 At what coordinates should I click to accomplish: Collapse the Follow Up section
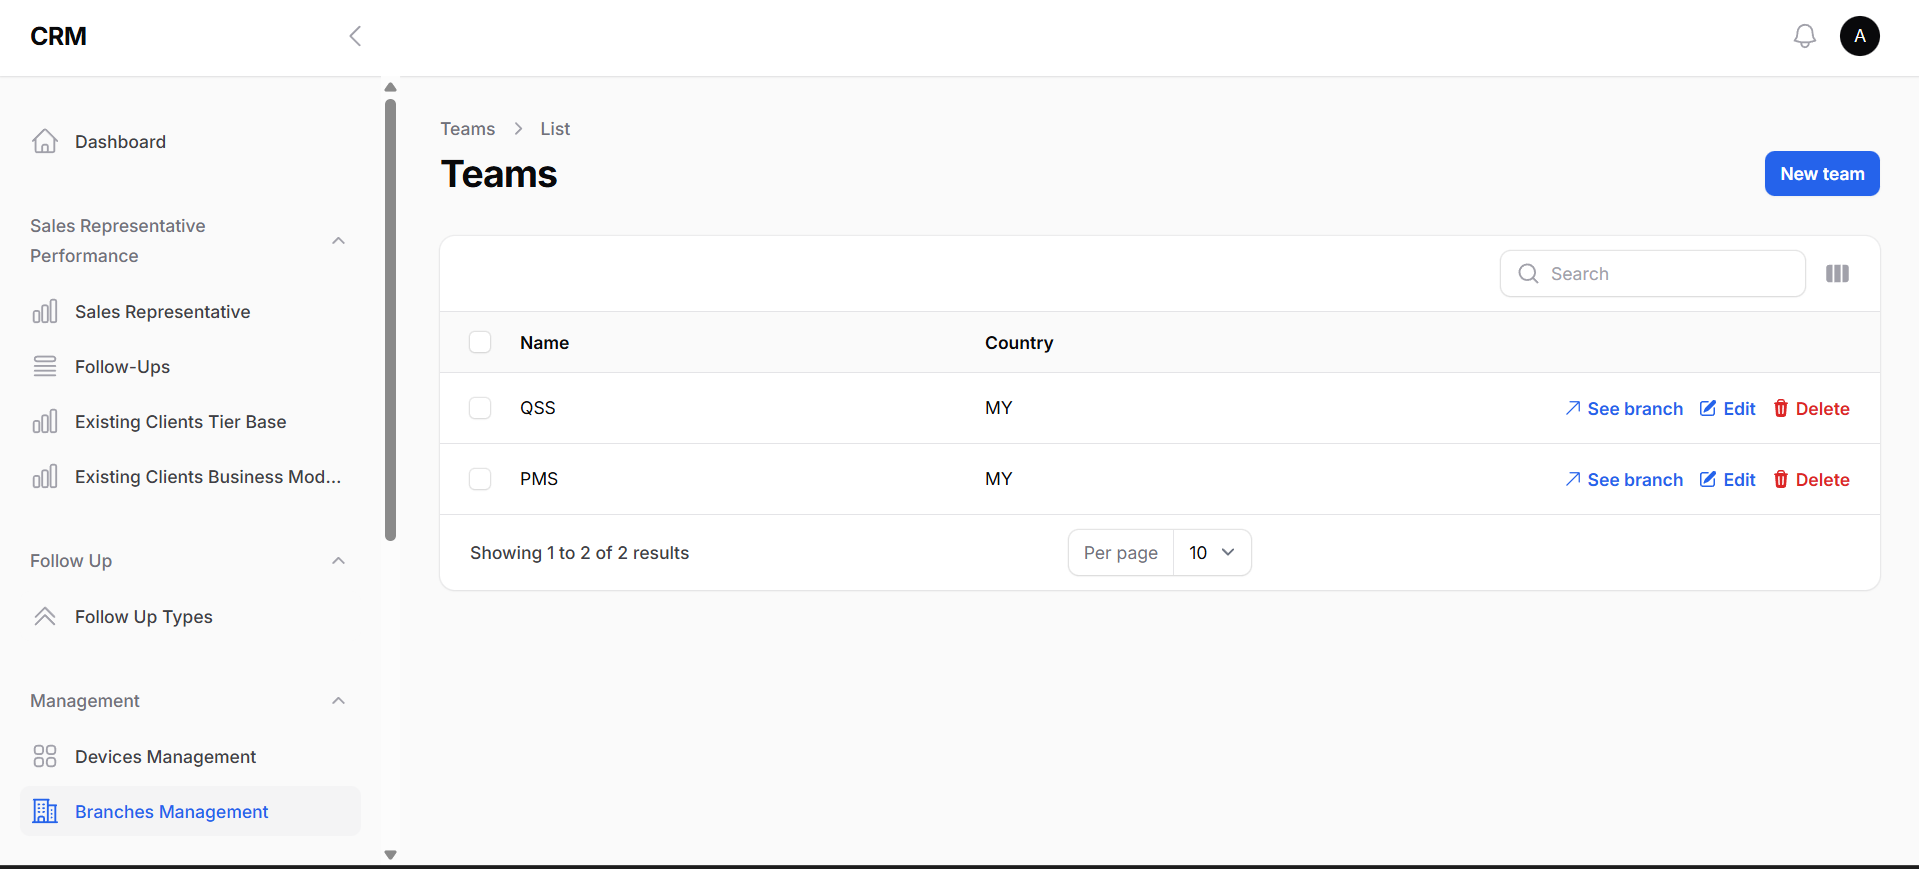coord(338,560)
